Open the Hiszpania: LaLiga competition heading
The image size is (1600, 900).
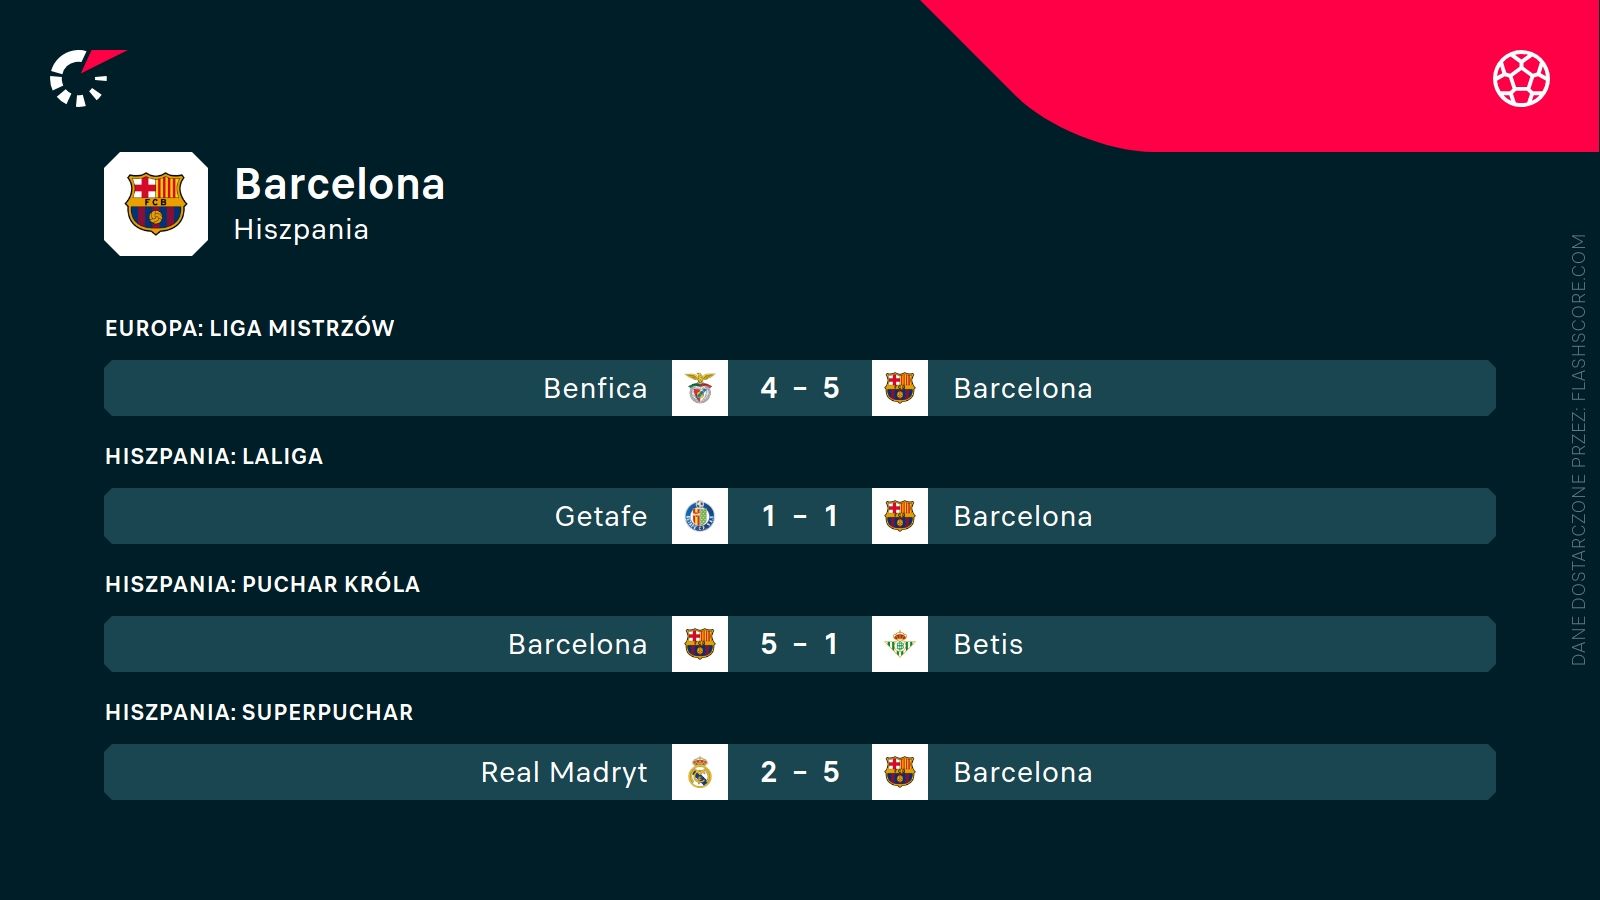214,456
